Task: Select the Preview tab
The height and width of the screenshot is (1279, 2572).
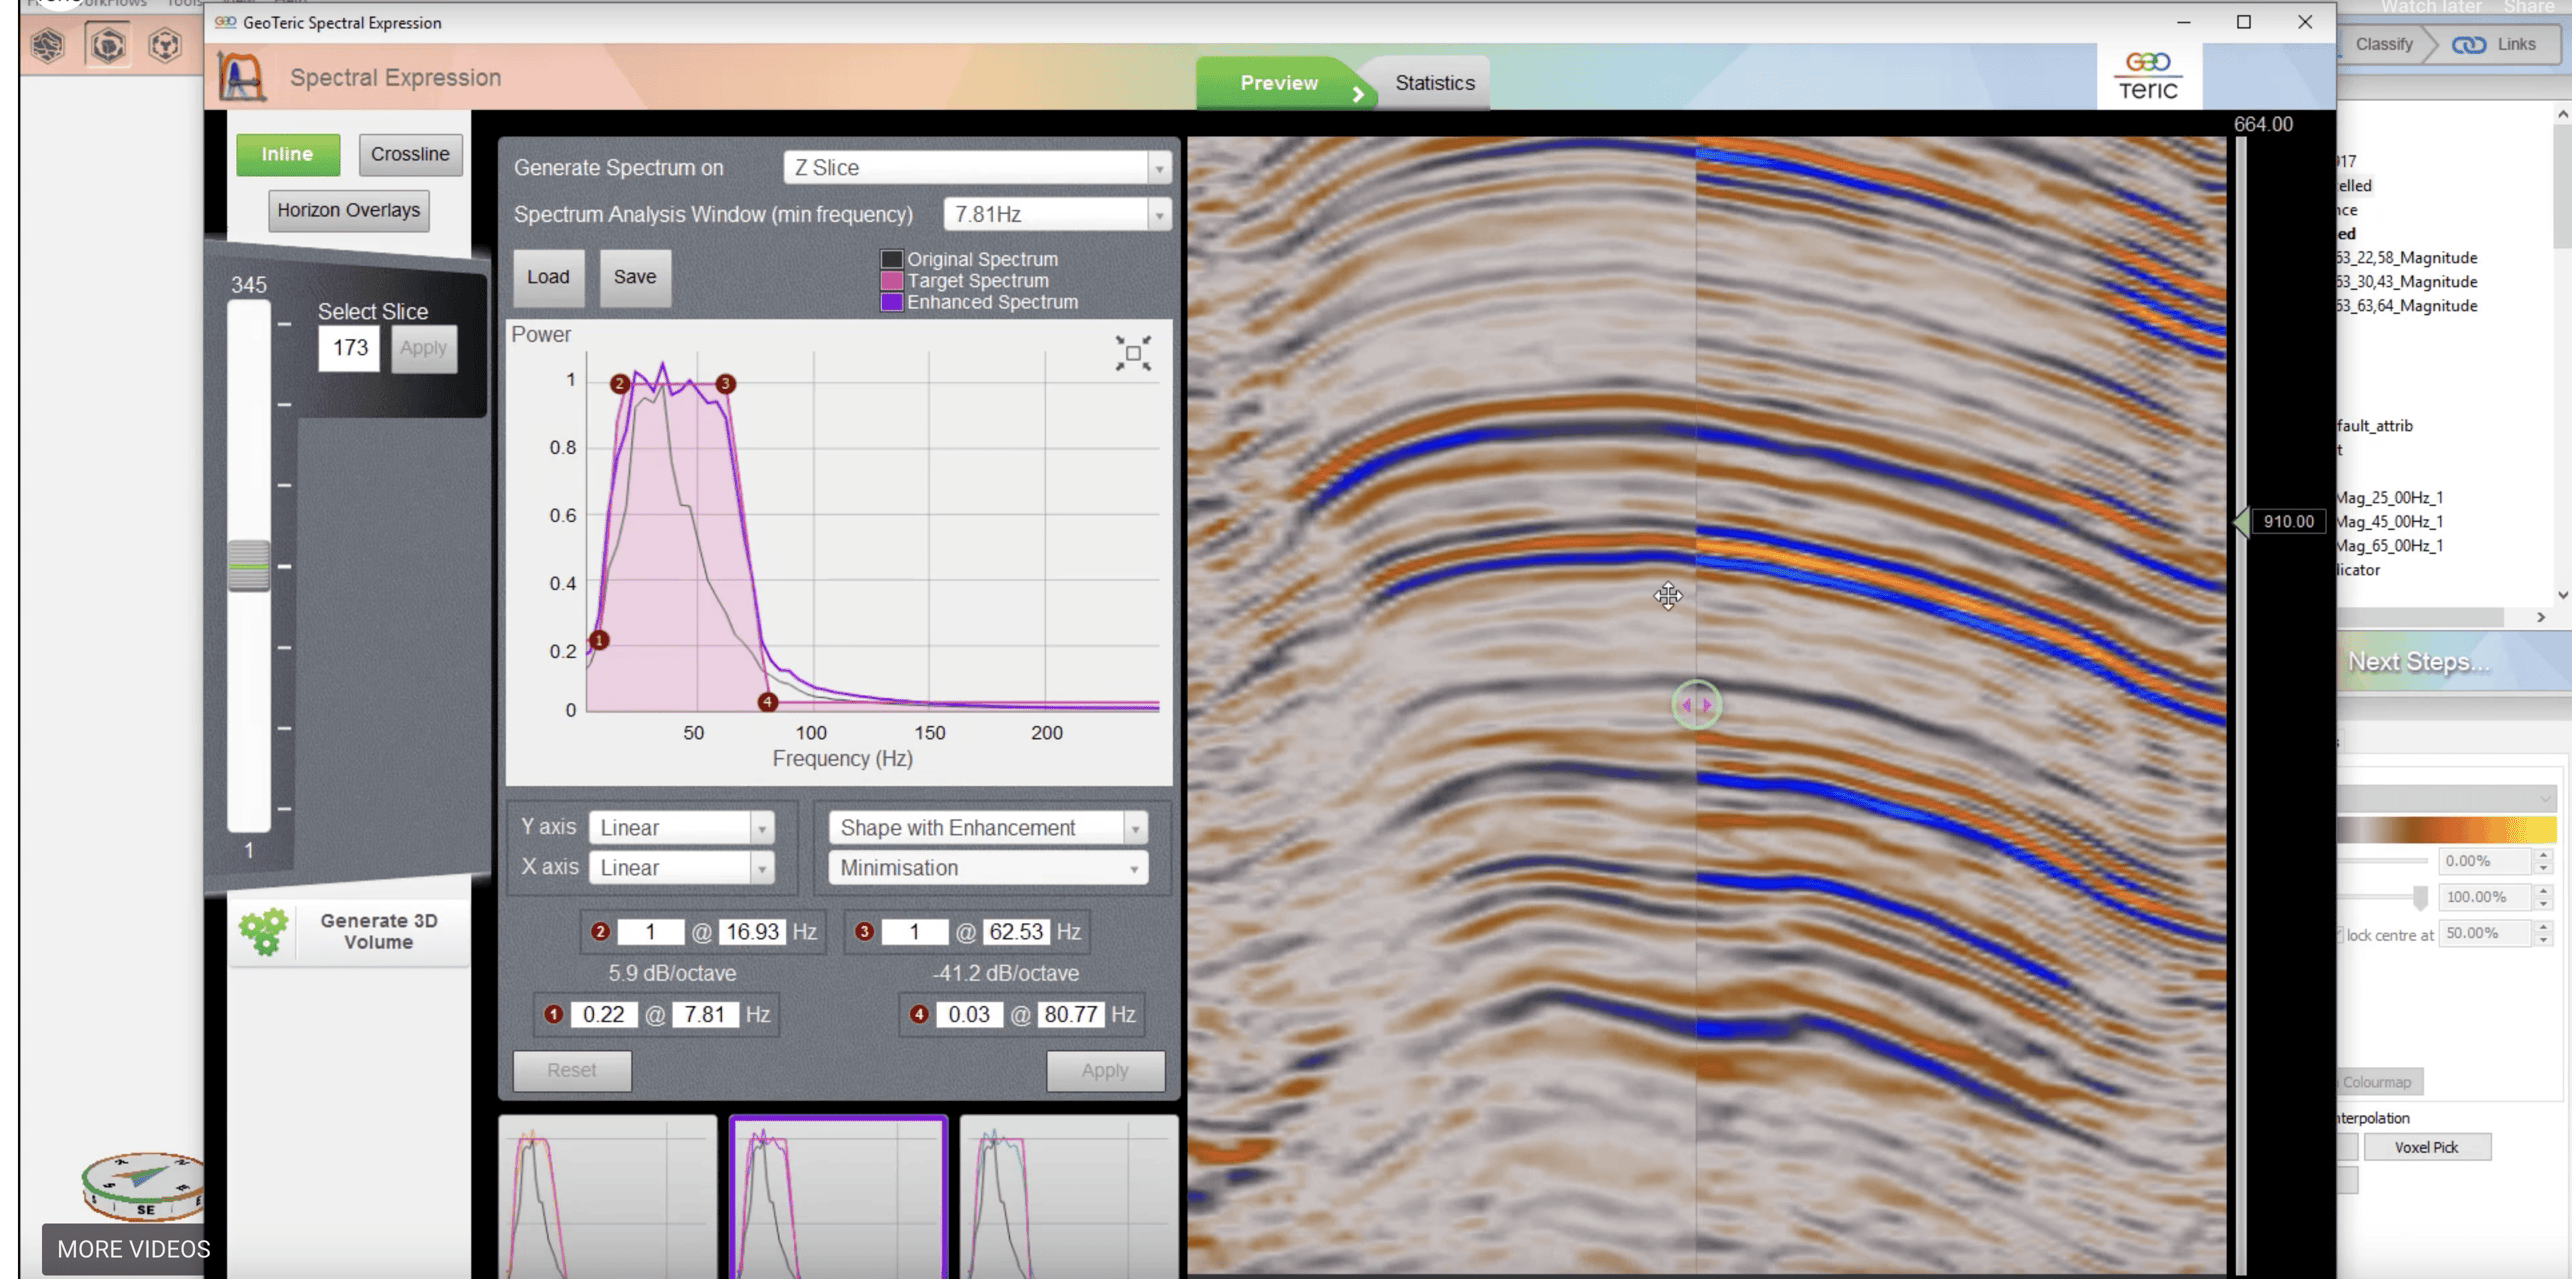Action: tap(1280, 82)
